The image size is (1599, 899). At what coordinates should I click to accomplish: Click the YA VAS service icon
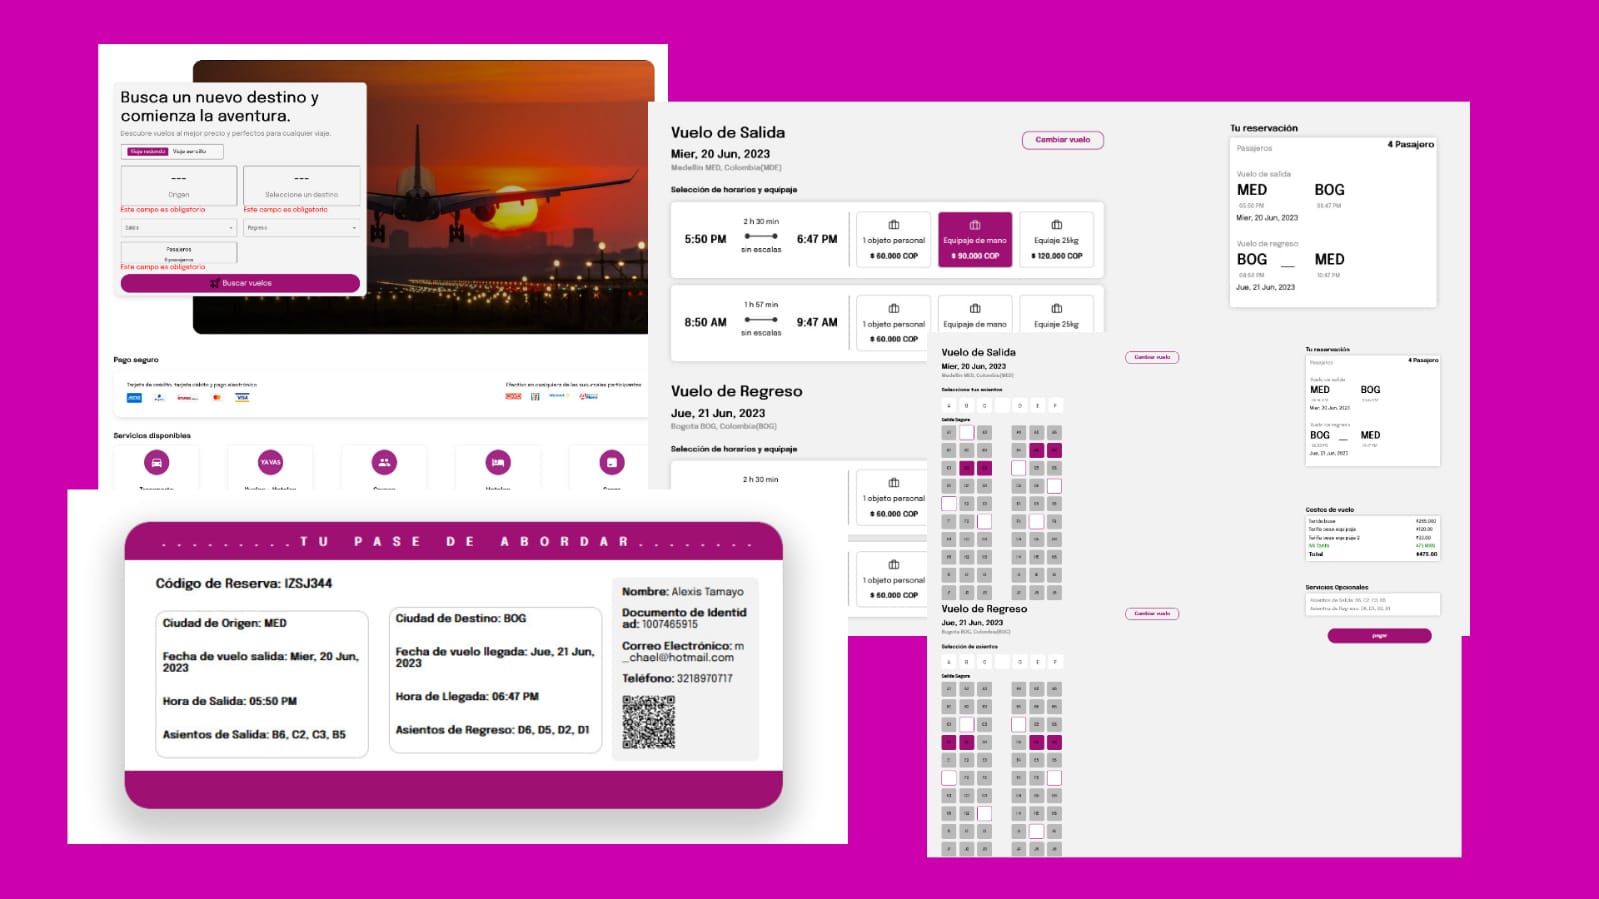point(270,462)
